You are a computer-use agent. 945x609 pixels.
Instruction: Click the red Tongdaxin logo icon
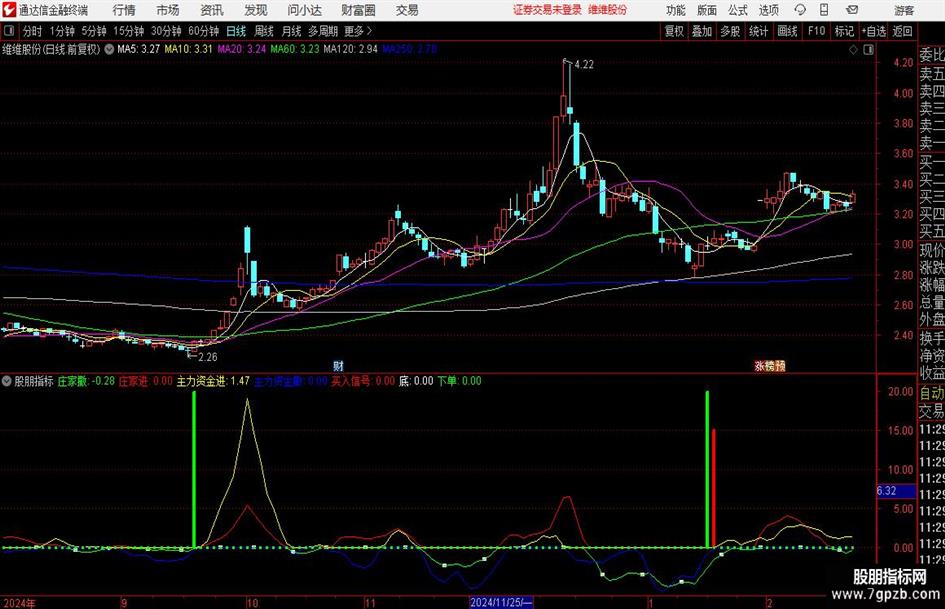pos(10,10)
